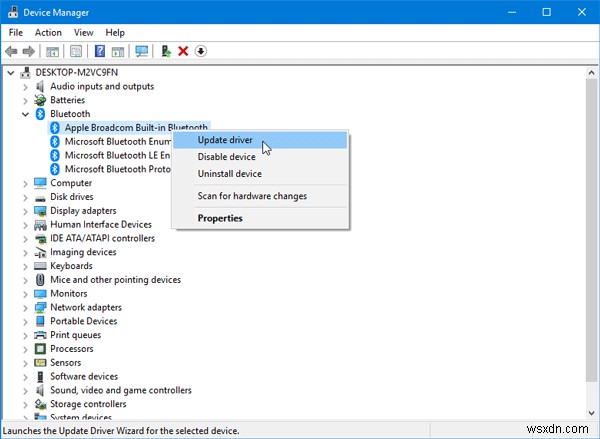Open the Action menu
Image resolution: width=600 pixels, height=439 pixels.
[x=48, y=33]
